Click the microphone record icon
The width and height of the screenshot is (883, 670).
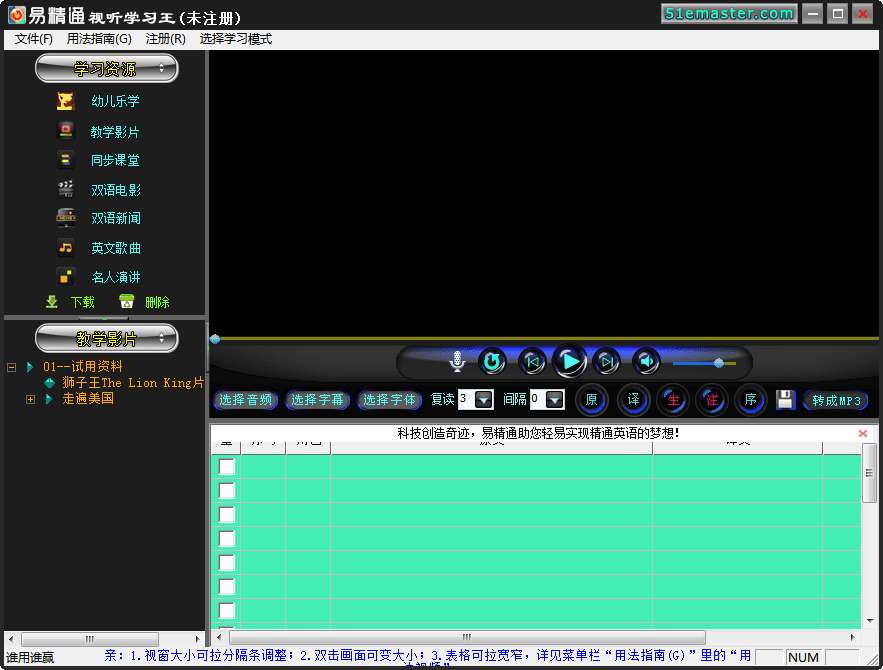pyautogui.click(x=457, y=361)
